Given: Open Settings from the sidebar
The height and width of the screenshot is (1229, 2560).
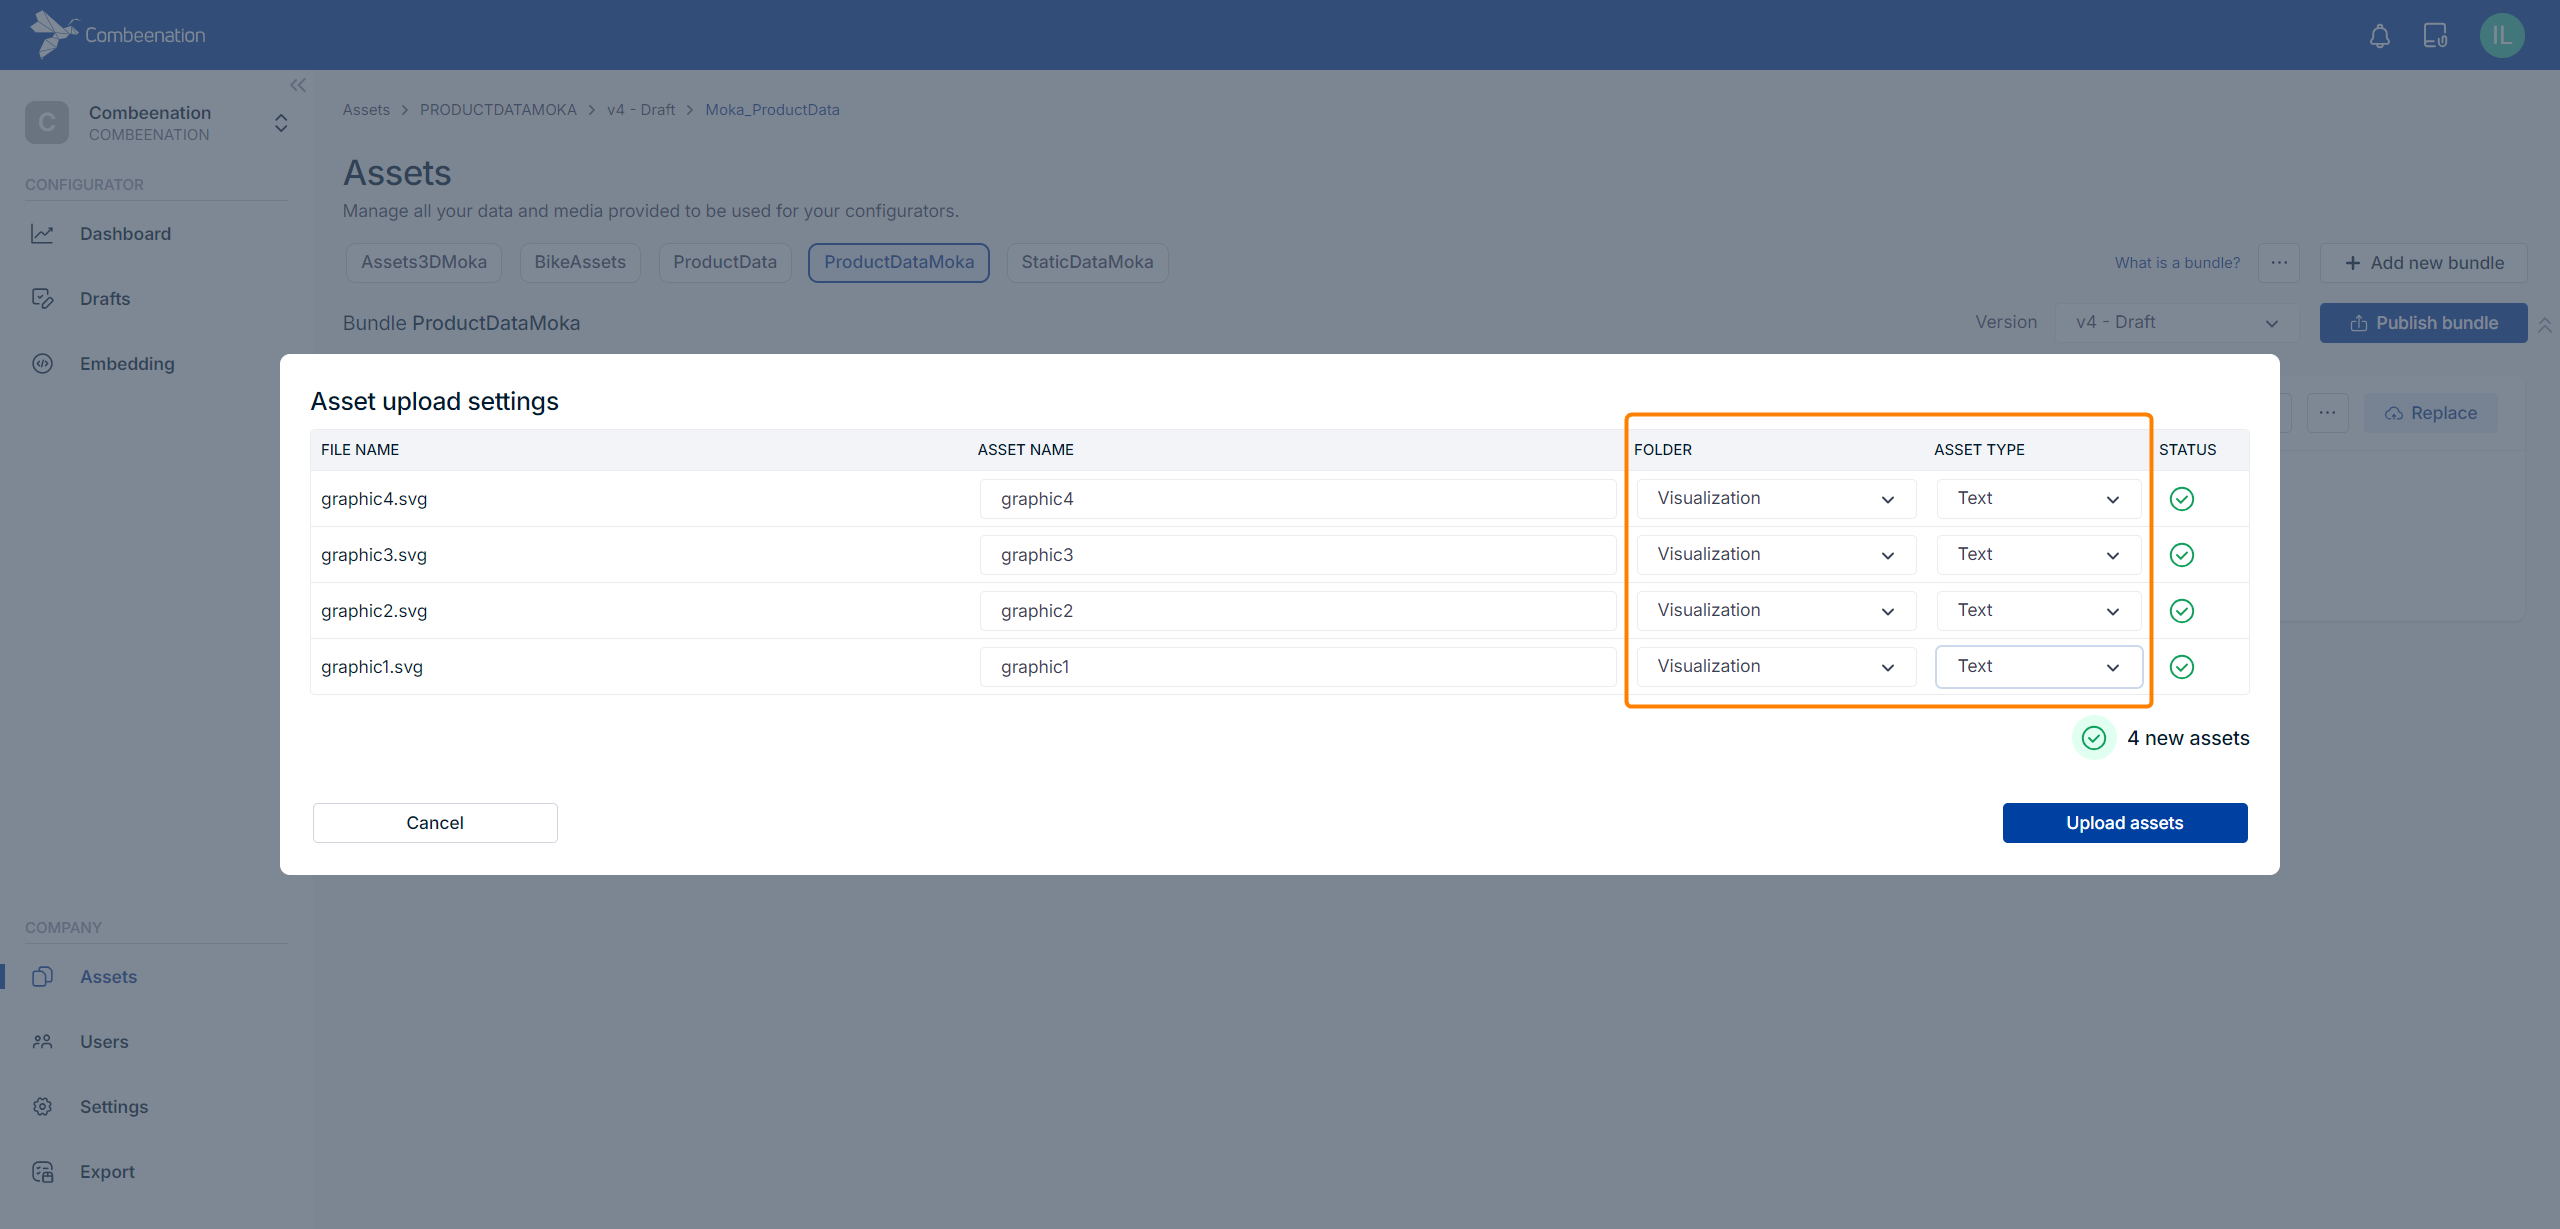Looking at the screenshot, I should [114, 1107].
